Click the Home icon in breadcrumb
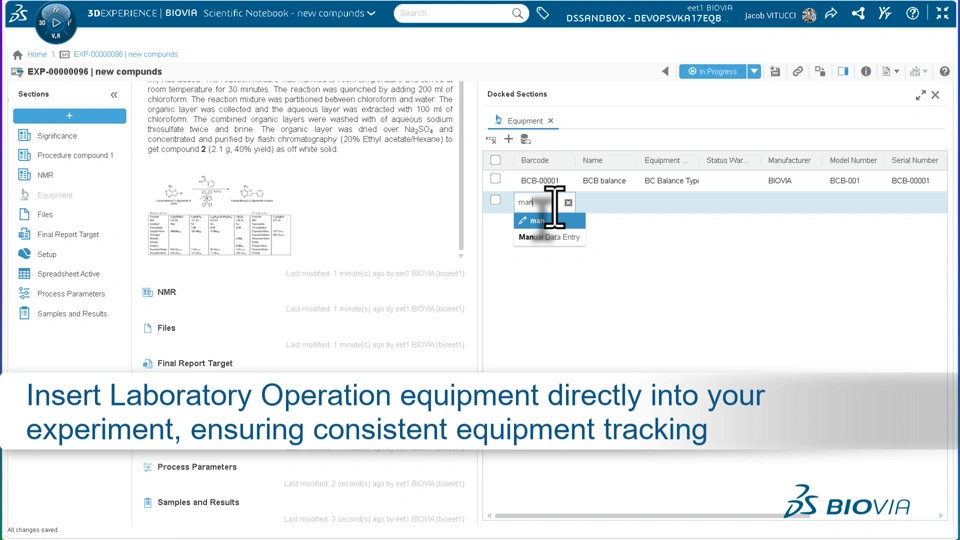Screen dimensions: 960x540 pyautogui.click(x=18, y=54)
